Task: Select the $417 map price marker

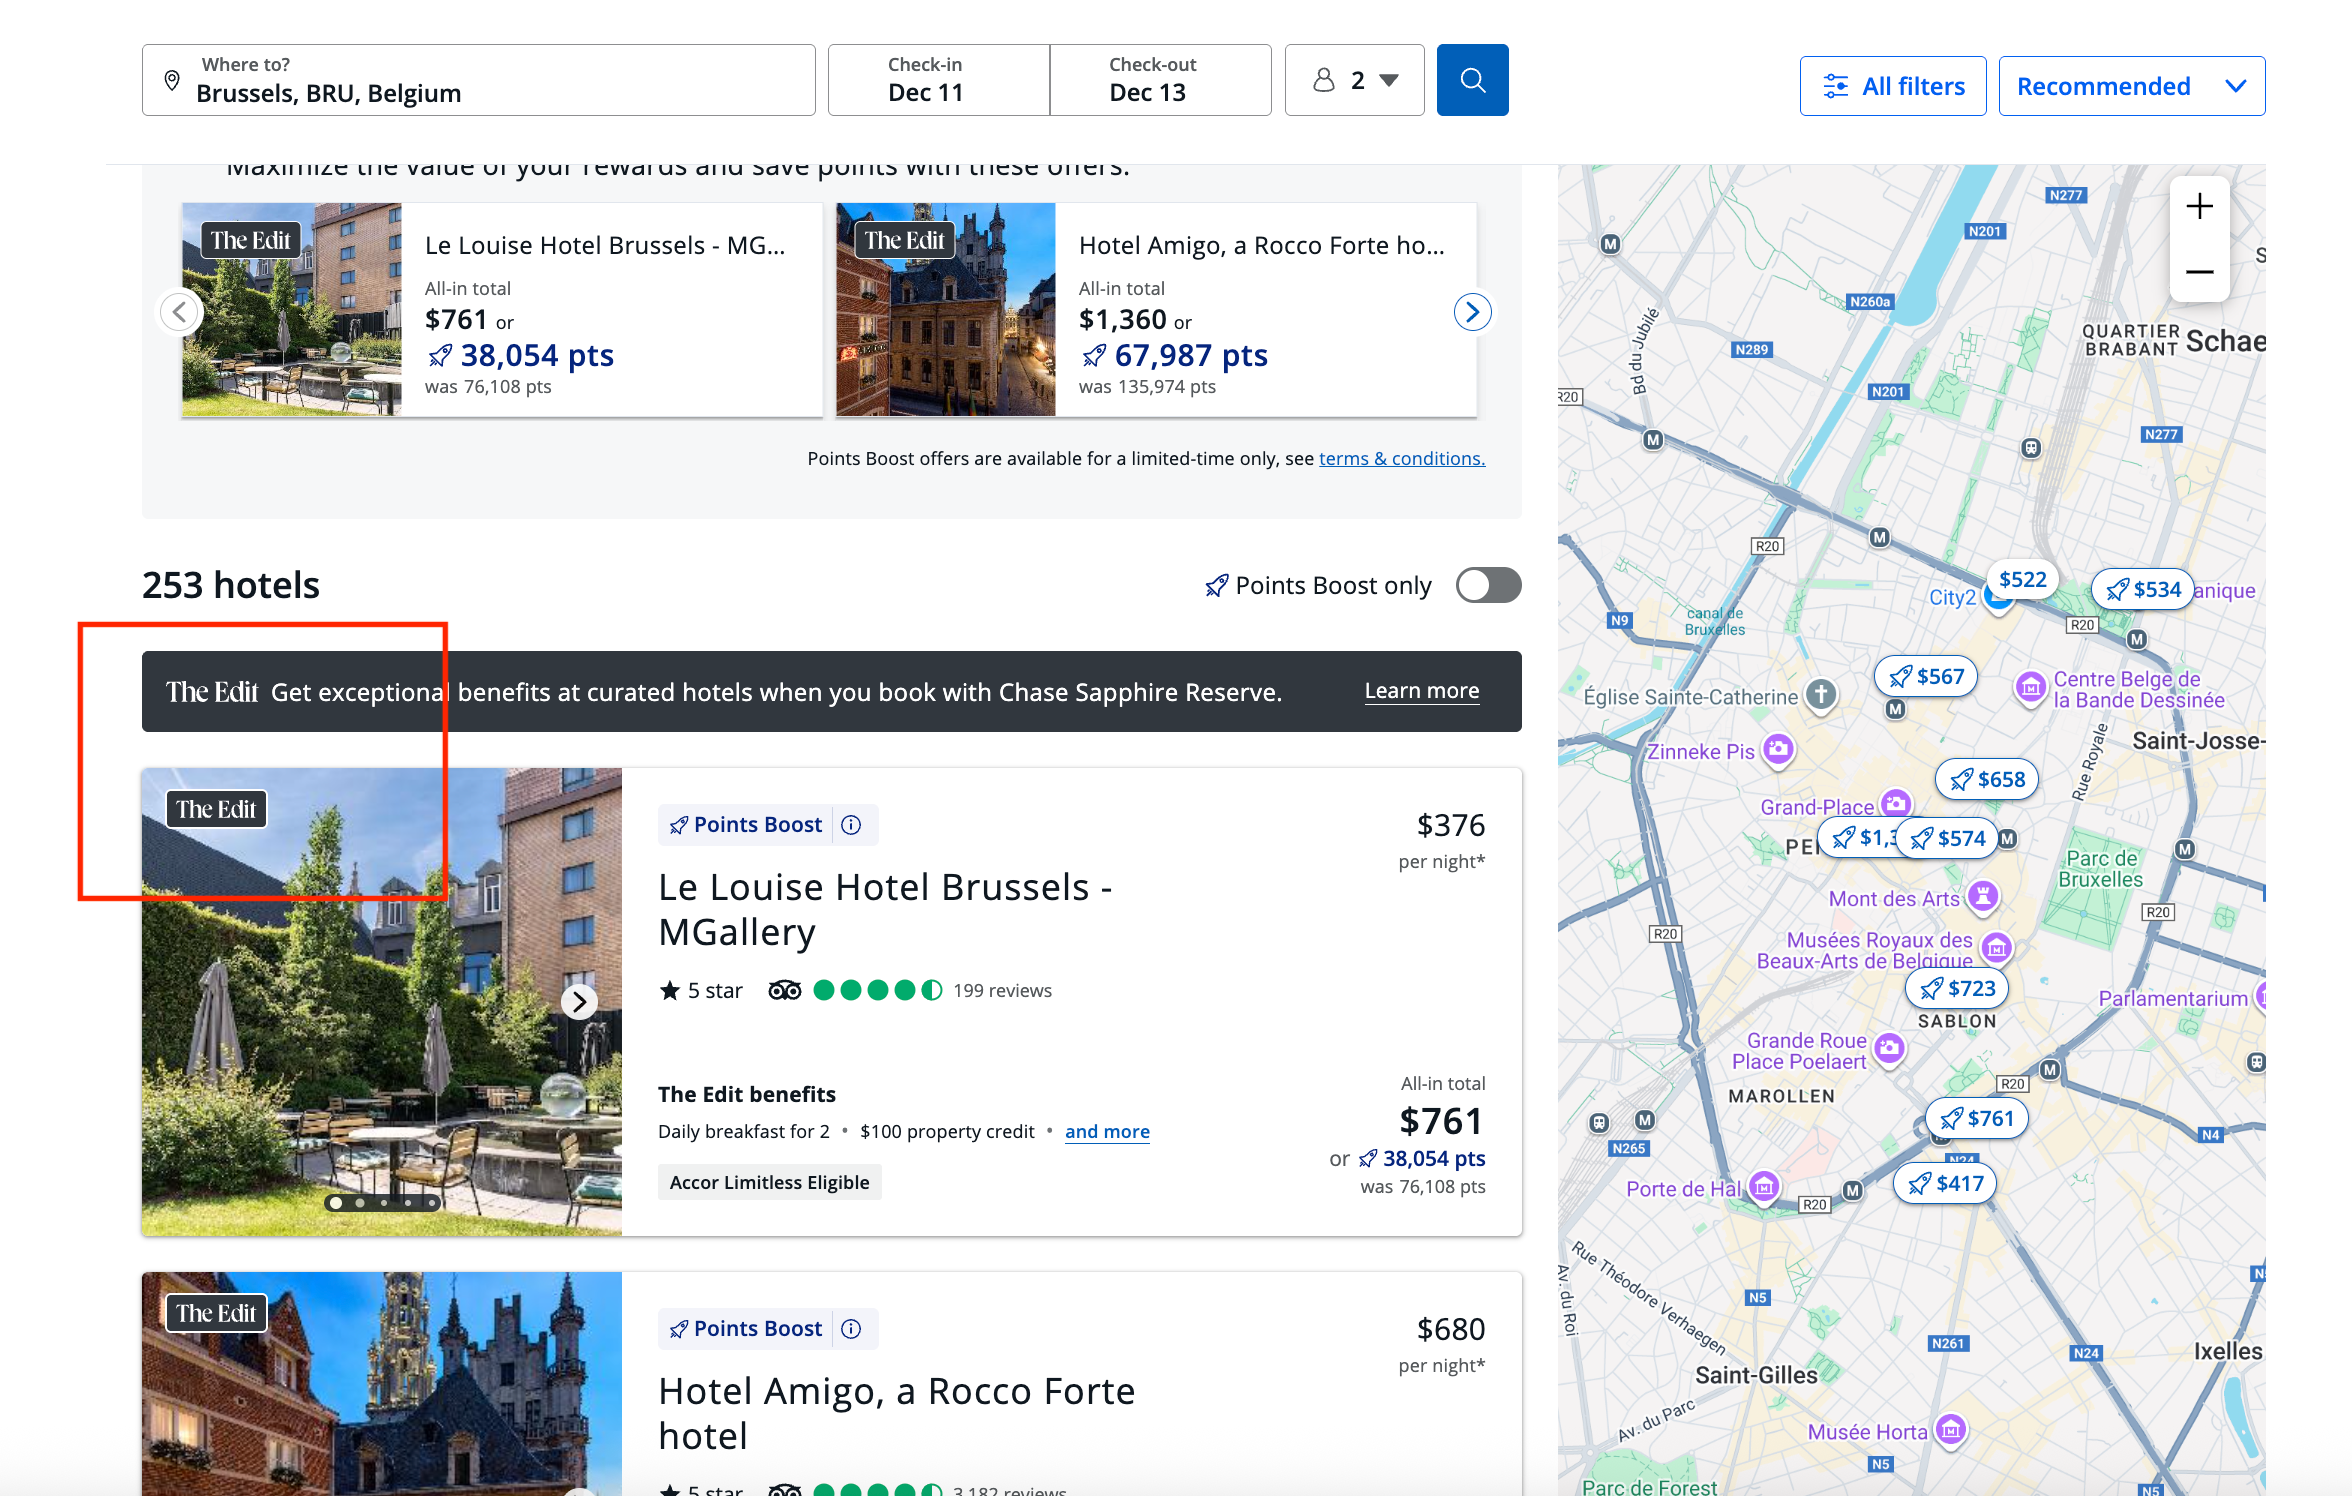Action: click(1946, 1184)
